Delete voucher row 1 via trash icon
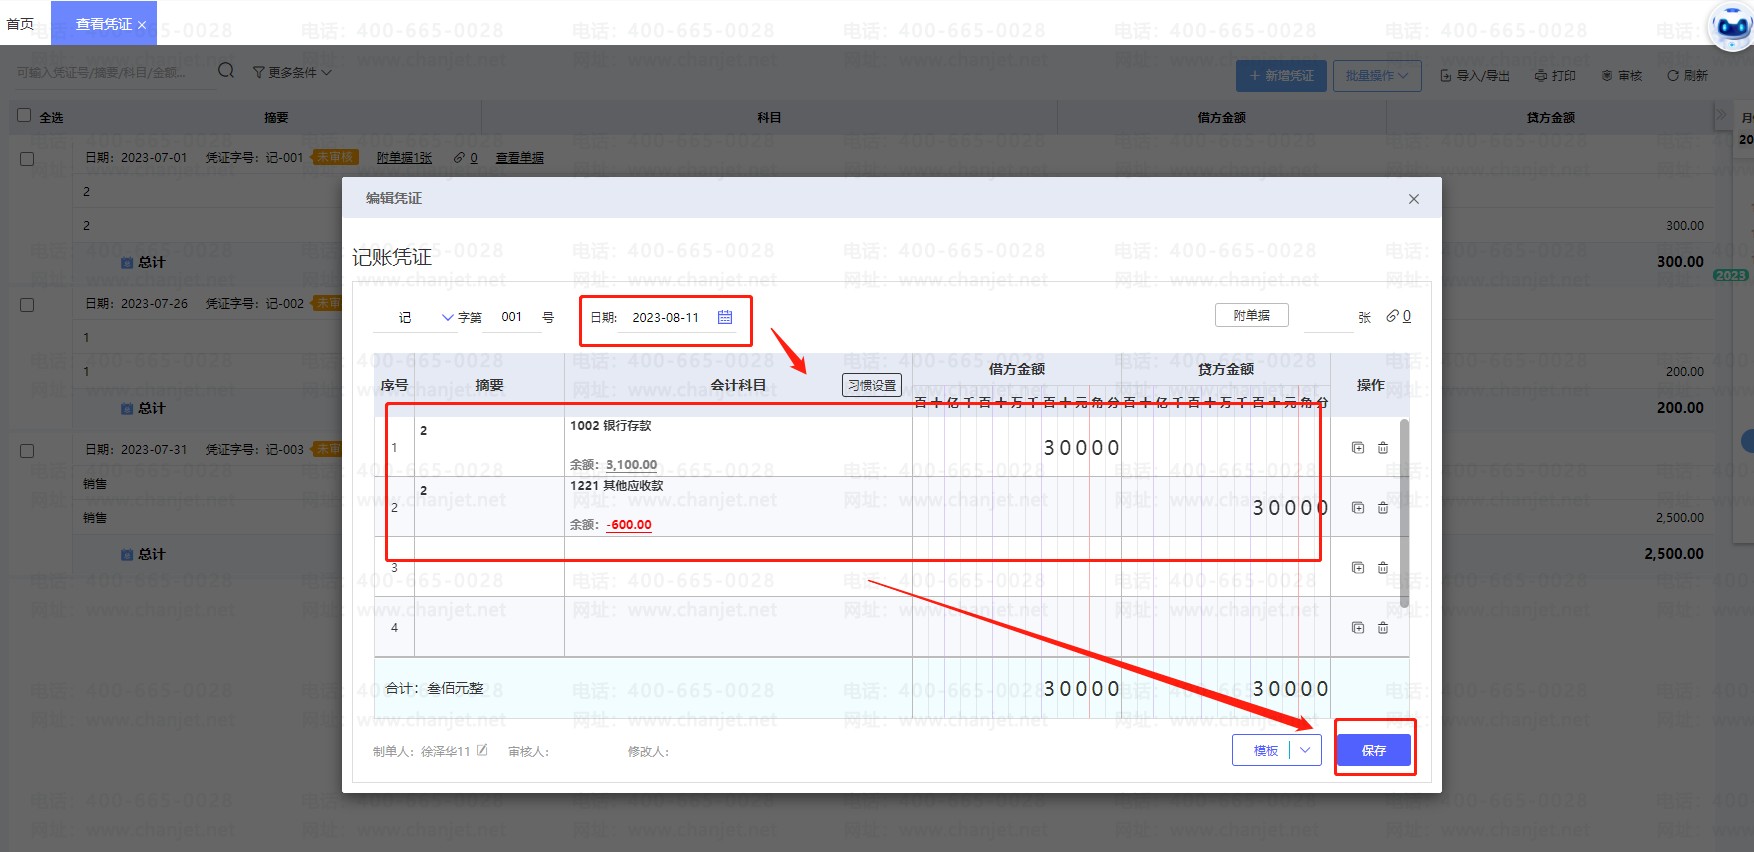Image resolution: width=1754 pixels, height=852 pixels. 1383,448
